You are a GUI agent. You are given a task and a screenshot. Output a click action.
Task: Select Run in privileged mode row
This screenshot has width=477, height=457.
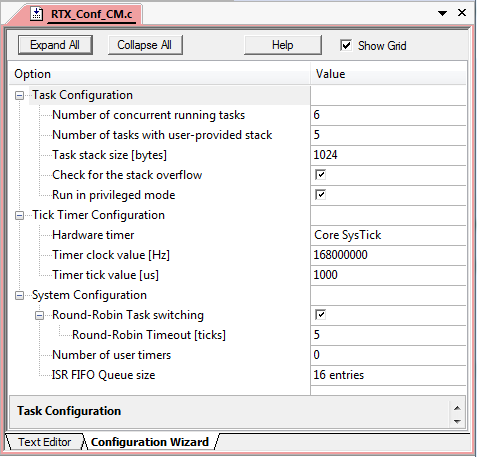click(x=114, y=195)
